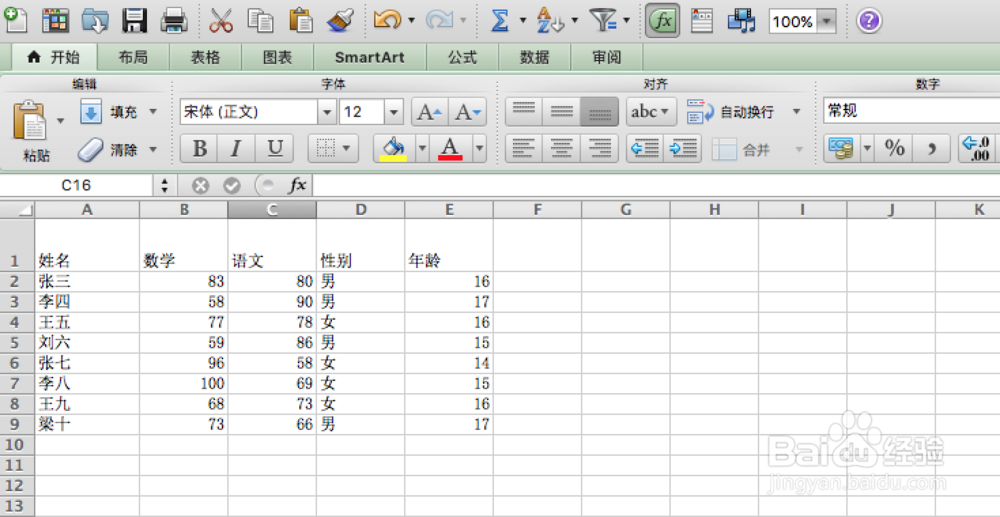The height and width of the screenshot is (517, 1000).
Task: Open the 填充 fill dropdown arrow
Action: pos(153,112)
